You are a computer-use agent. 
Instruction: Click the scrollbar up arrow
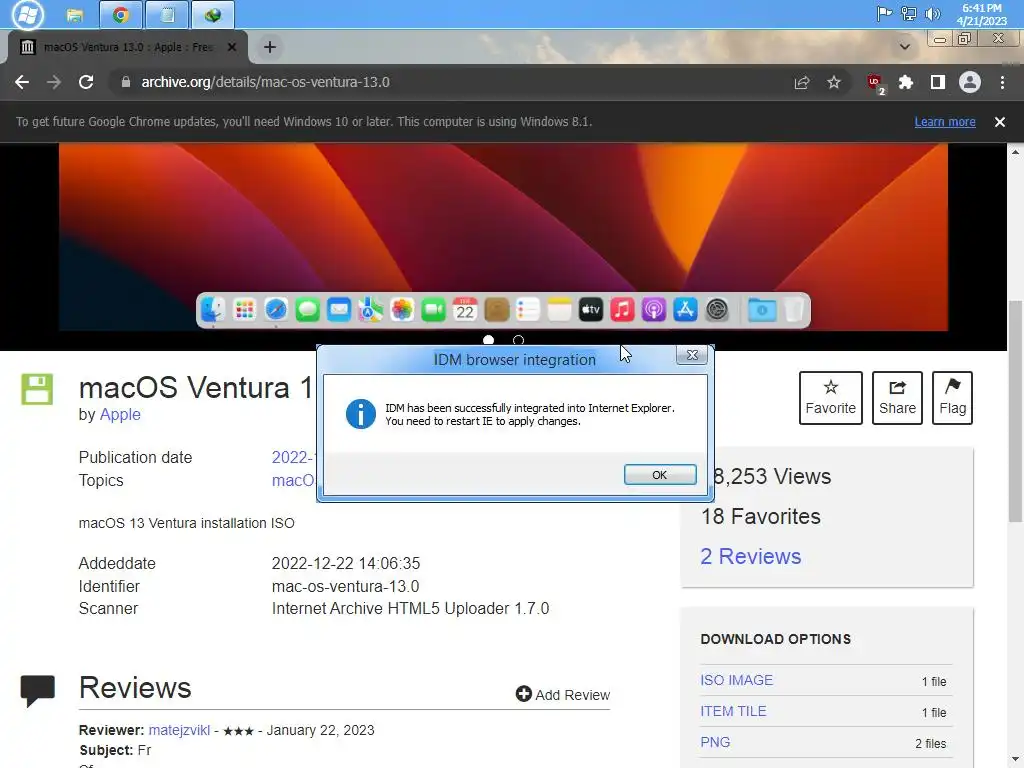coord(1016,152)
